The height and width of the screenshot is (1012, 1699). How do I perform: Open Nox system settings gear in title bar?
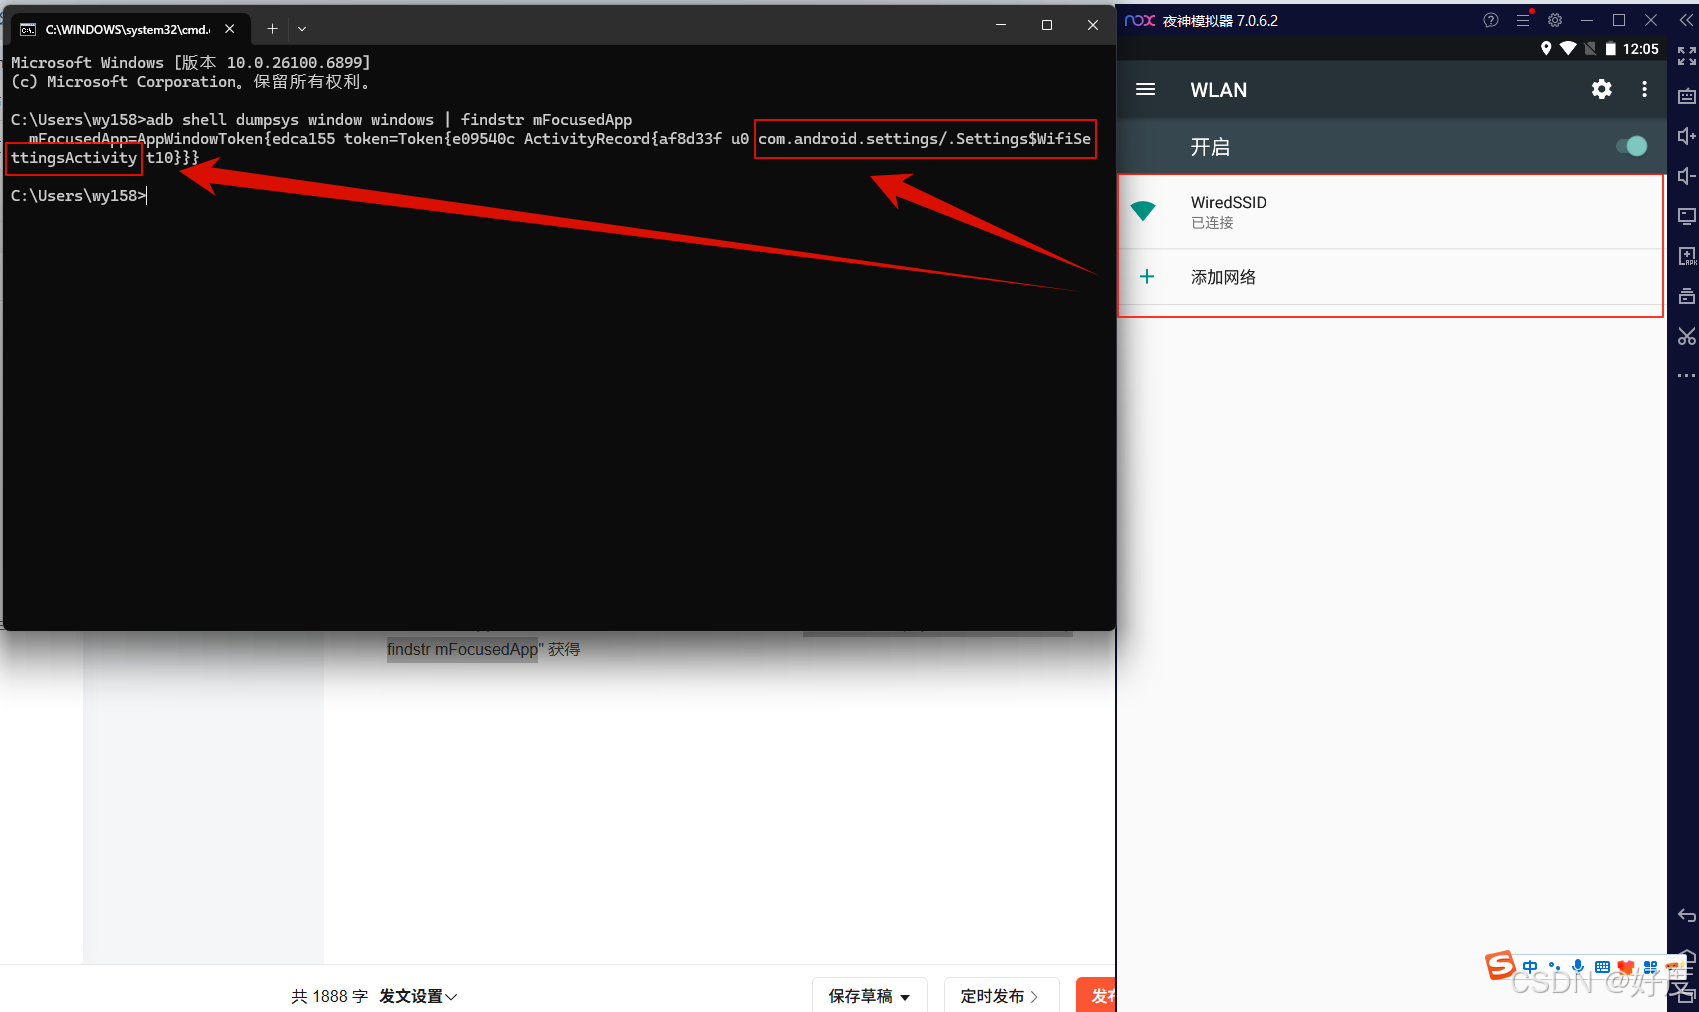1555,20
